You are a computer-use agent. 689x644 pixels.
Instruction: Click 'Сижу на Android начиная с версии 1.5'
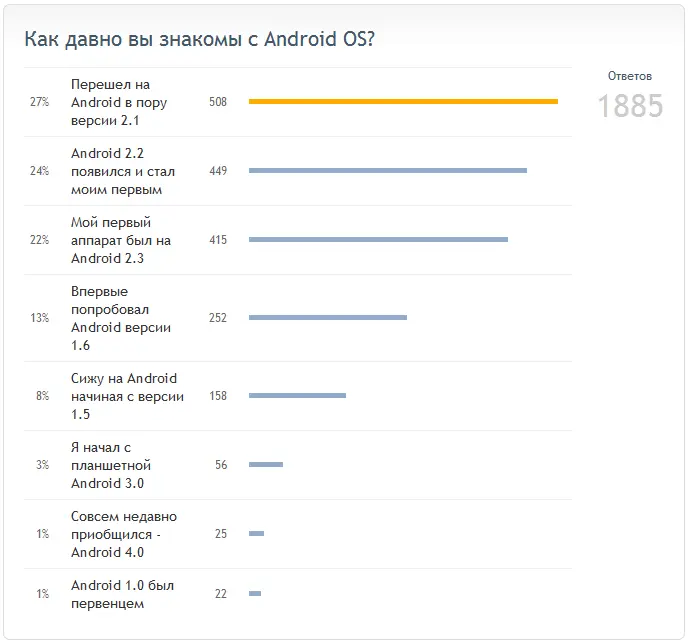[x=127, y=396]
